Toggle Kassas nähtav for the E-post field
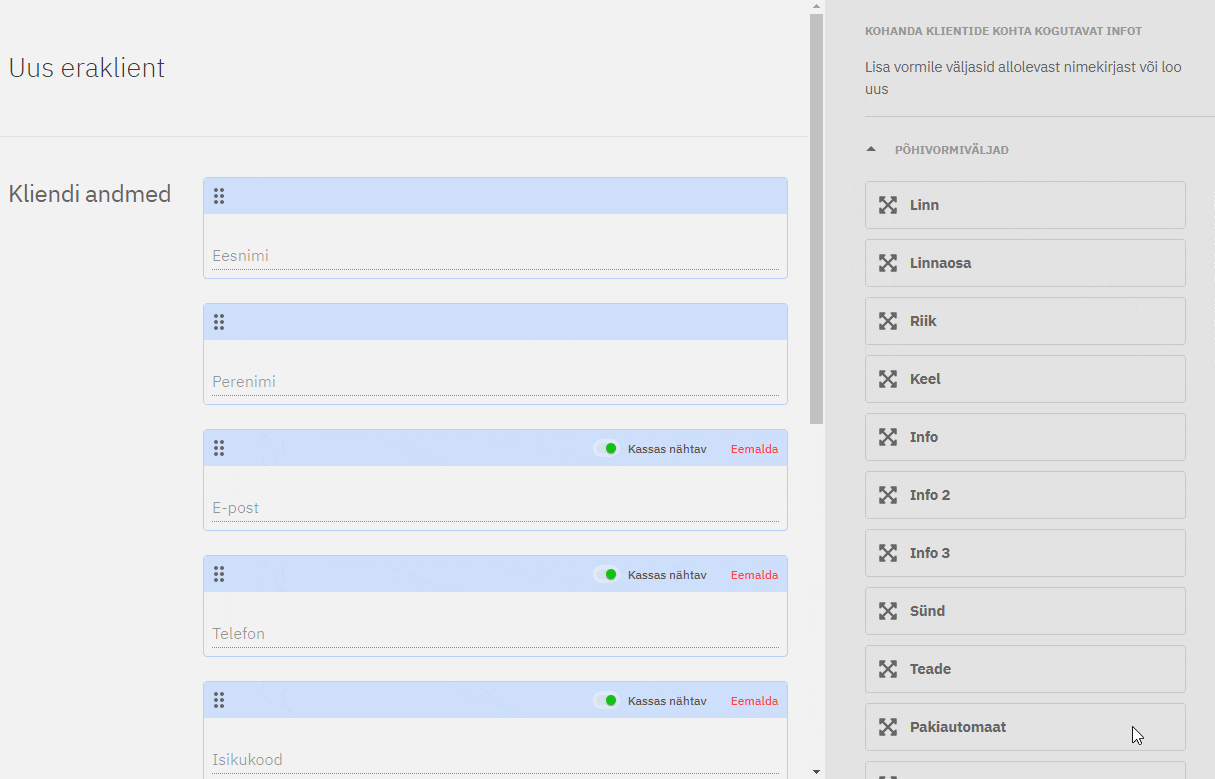The height and width of the screenshot is (779, 1215). (606, 449)
